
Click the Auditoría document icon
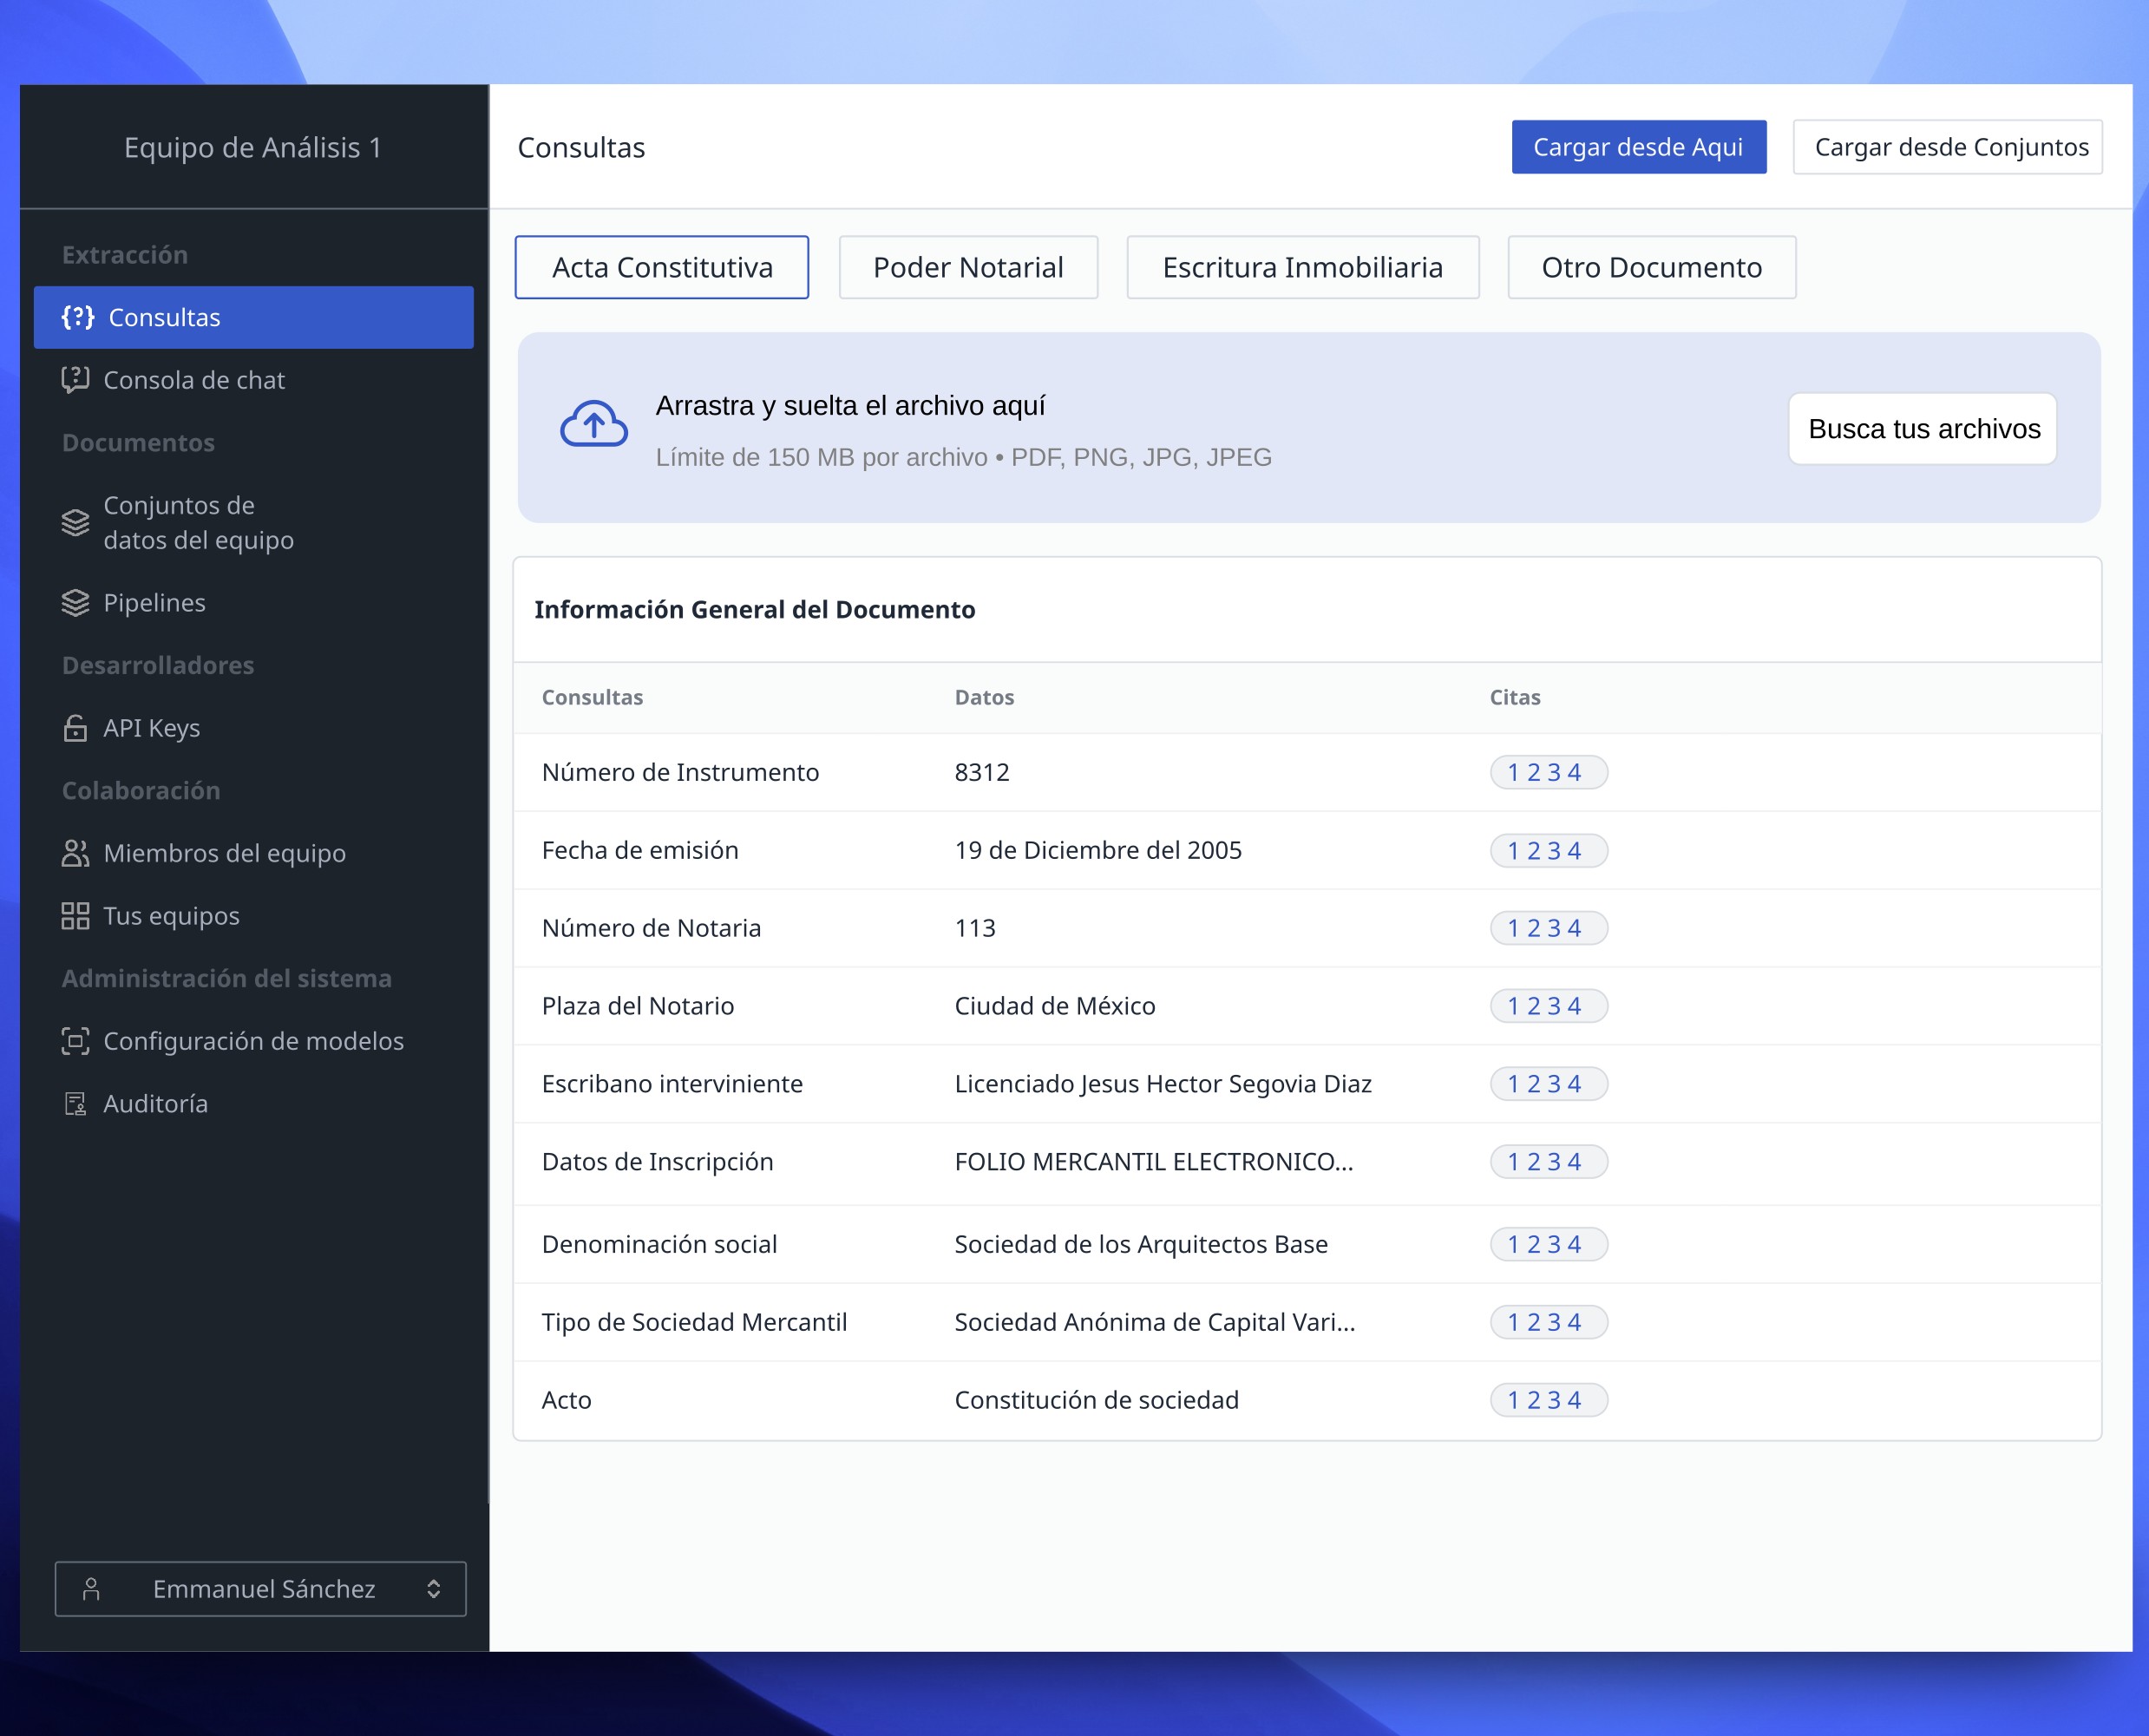point(75,1104)
